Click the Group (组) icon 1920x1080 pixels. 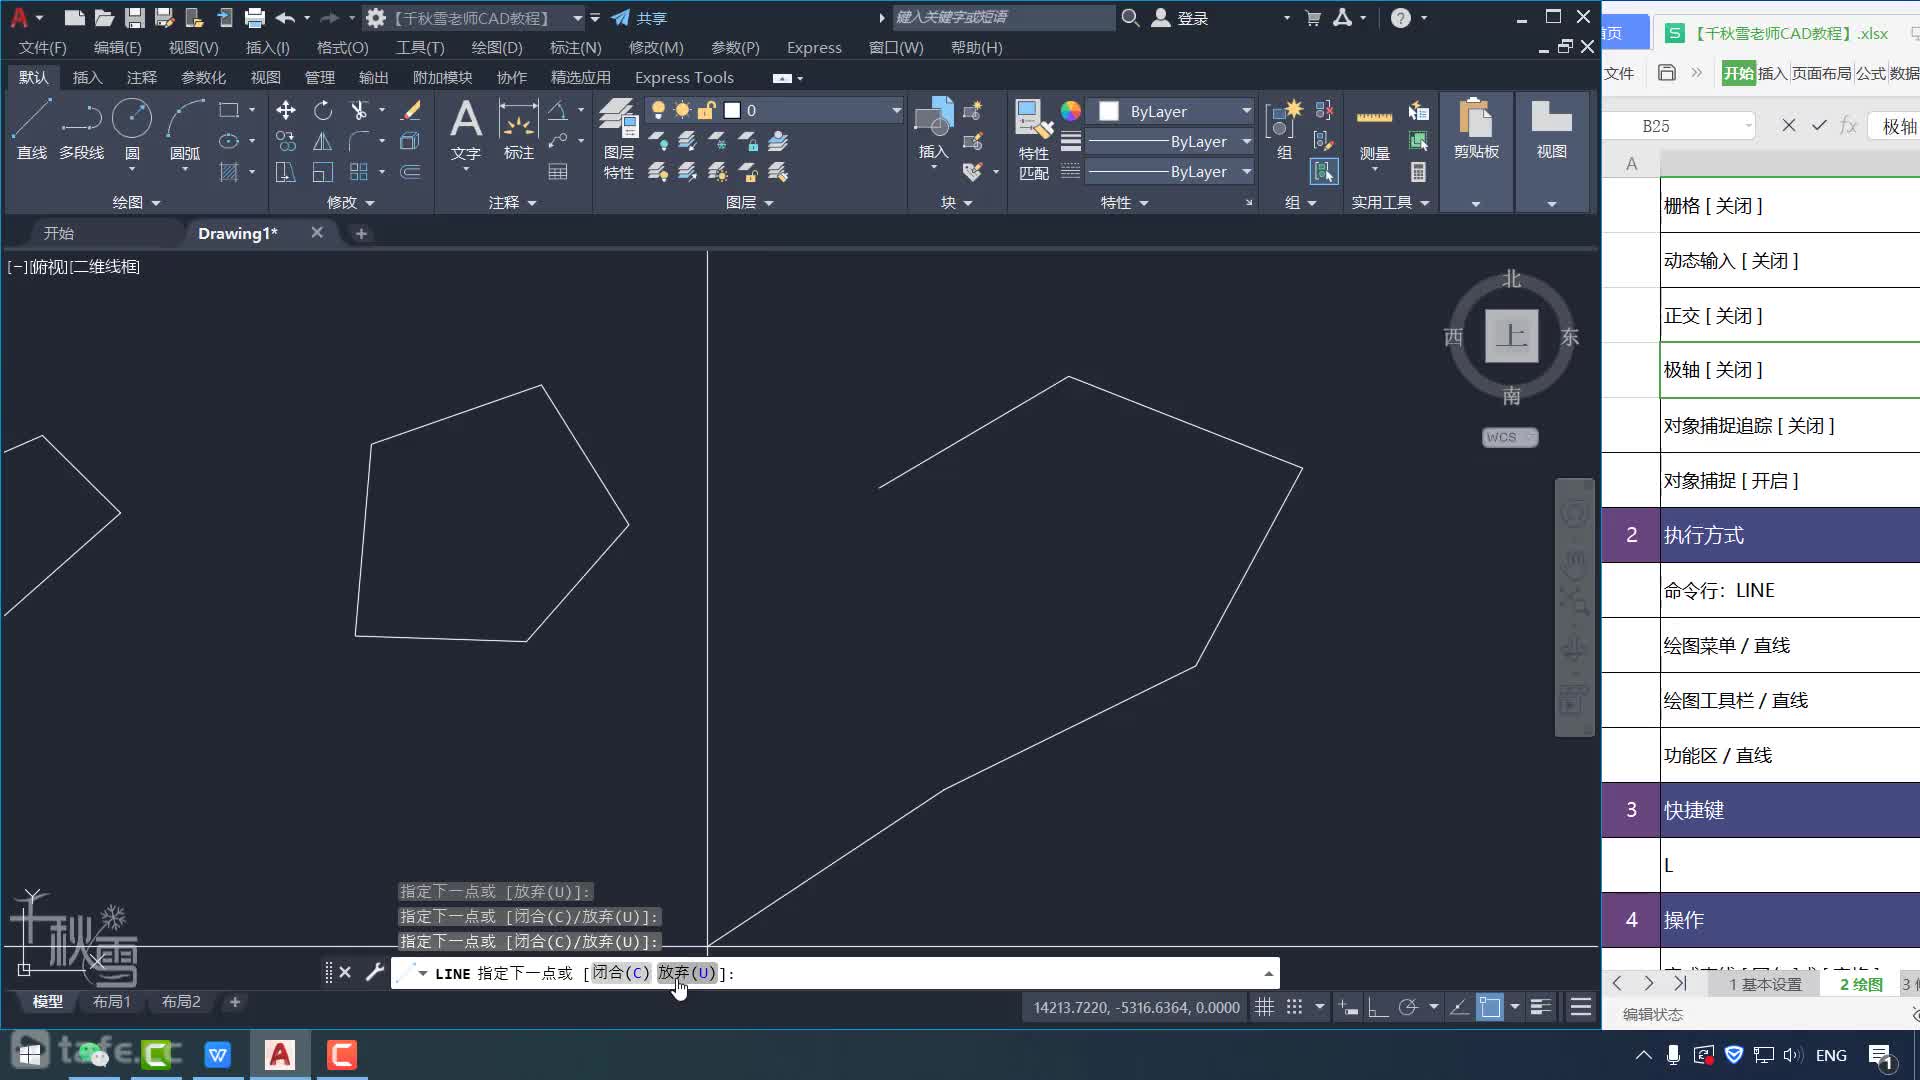1284,130
